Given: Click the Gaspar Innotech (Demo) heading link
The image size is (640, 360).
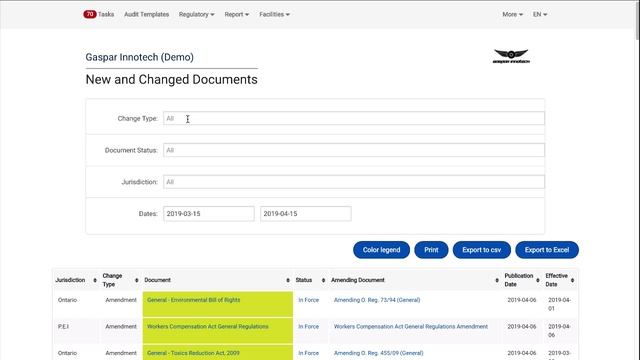Looking at the screenshot, I should [x=140, y=57].
